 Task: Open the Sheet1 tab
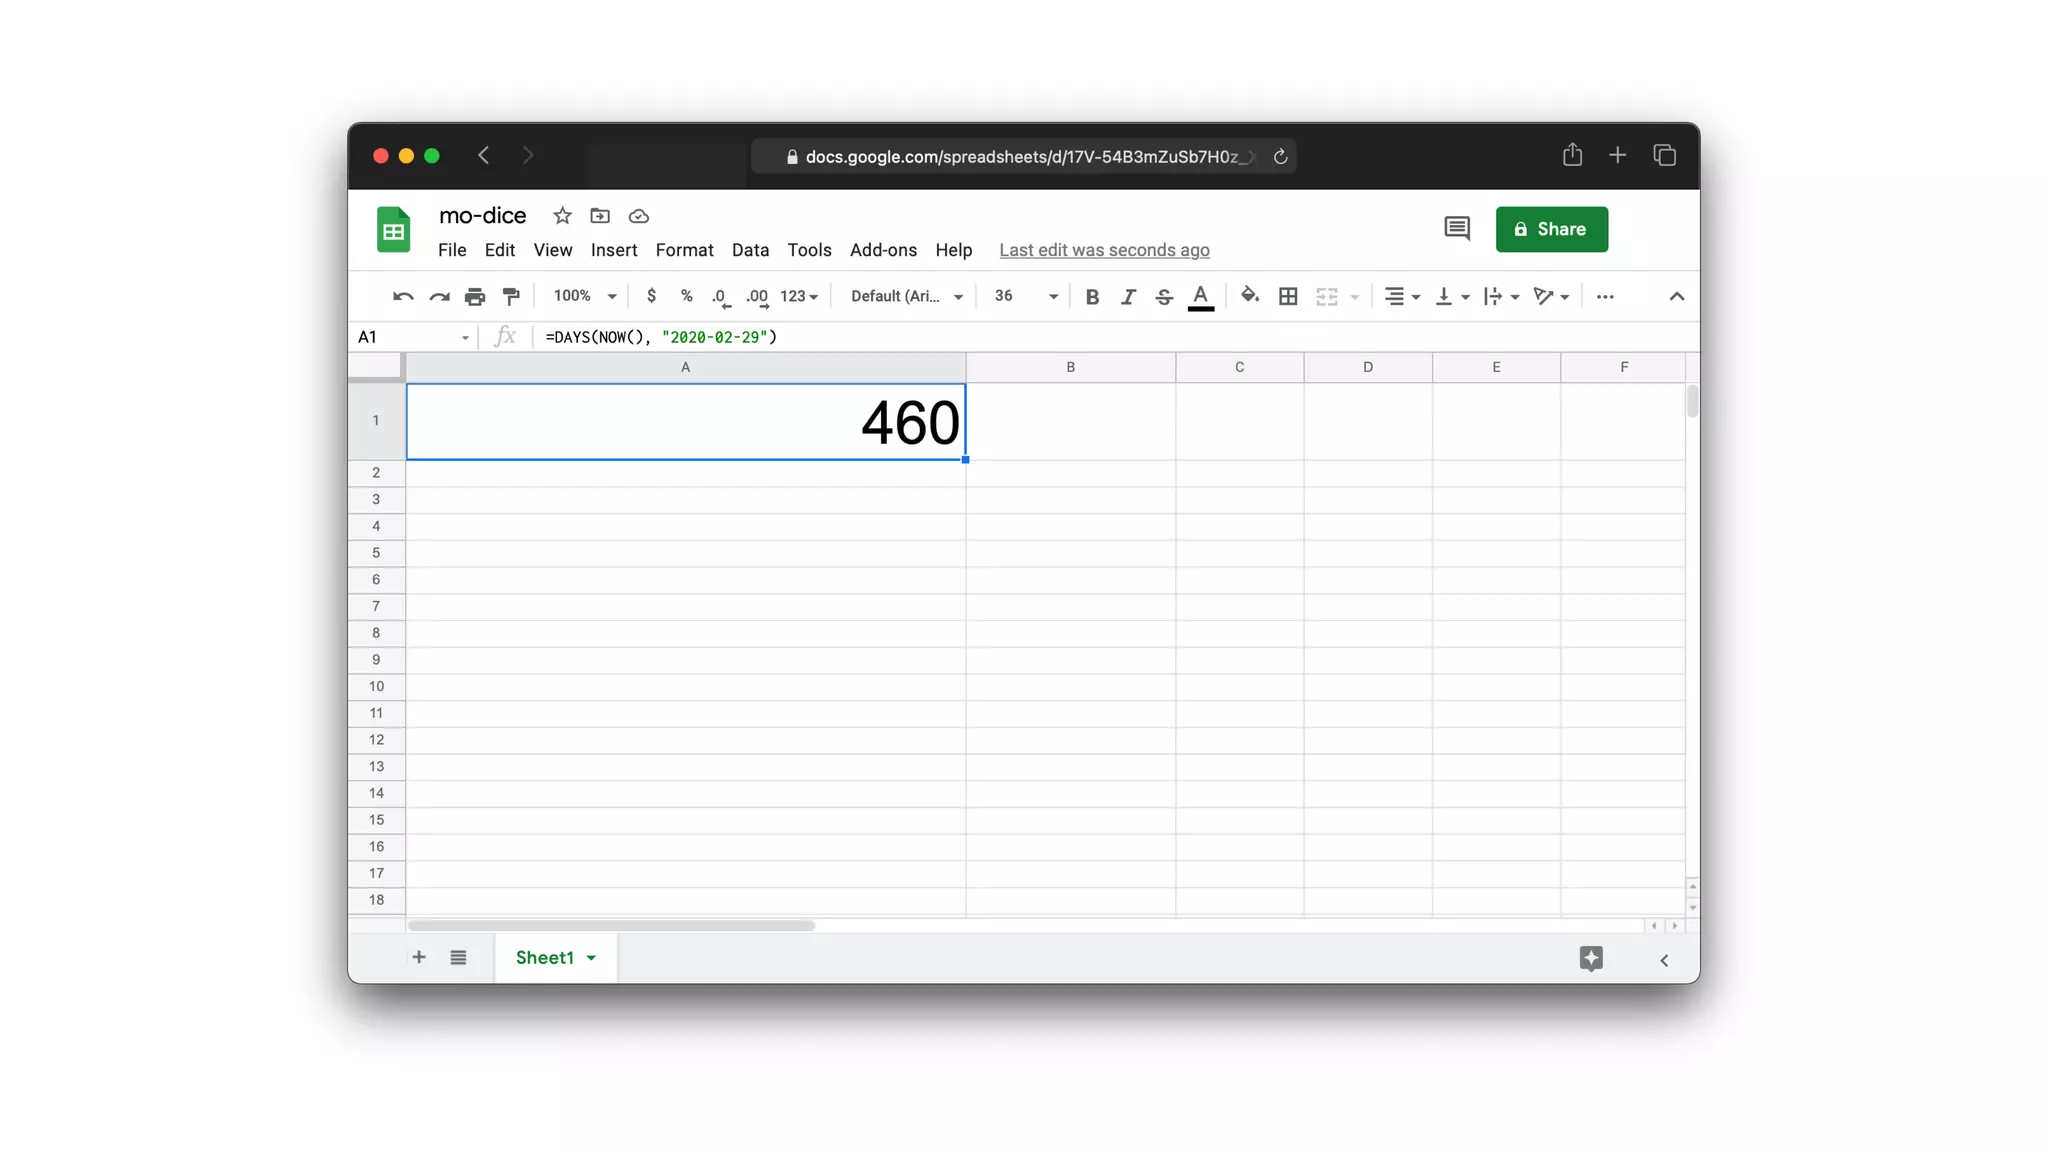[545, 957]
